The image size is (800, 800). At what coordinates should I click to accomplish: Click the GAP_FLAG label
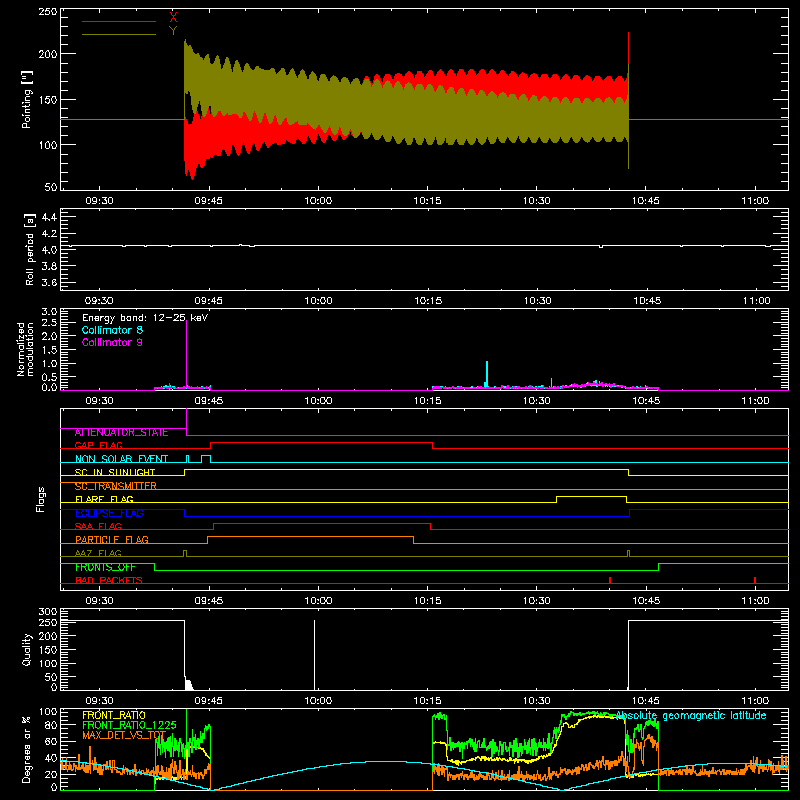pos(98,445)
